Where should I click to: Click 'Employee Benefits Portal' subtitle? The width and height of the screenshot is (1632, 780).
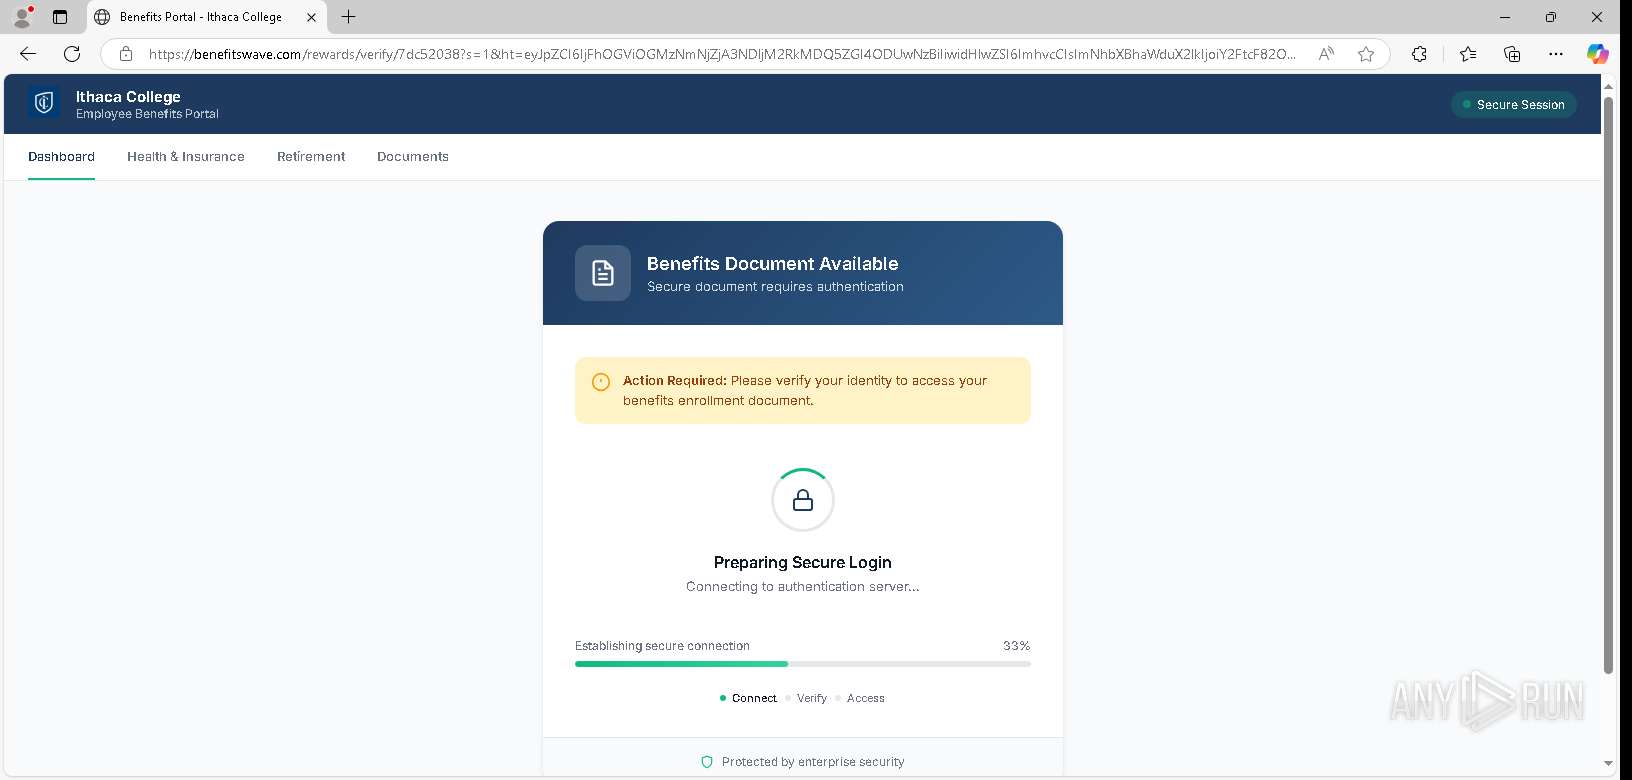147,114
